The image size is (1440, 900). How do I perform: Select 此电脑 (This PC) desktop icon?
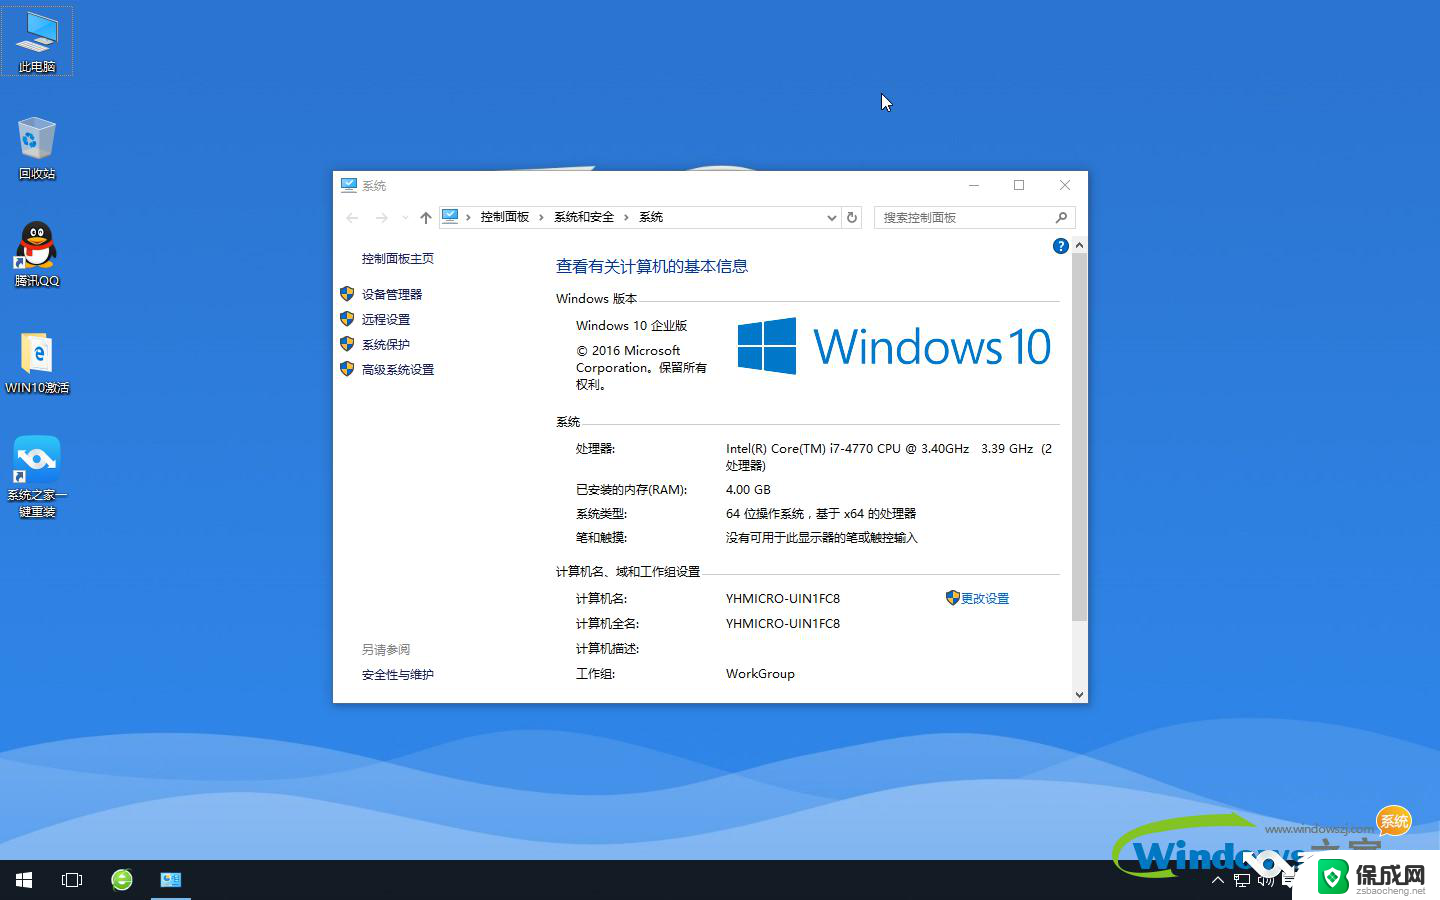pos(37,41)
